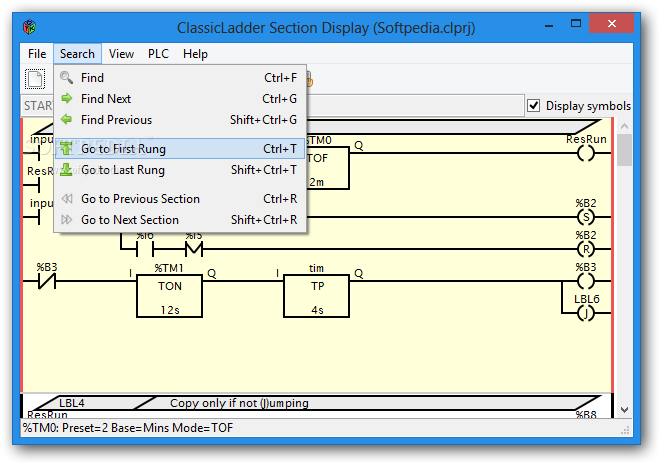Open the Help menu
Screen dimensions: 661x465
pyautogui.click(x=195, y=54)
